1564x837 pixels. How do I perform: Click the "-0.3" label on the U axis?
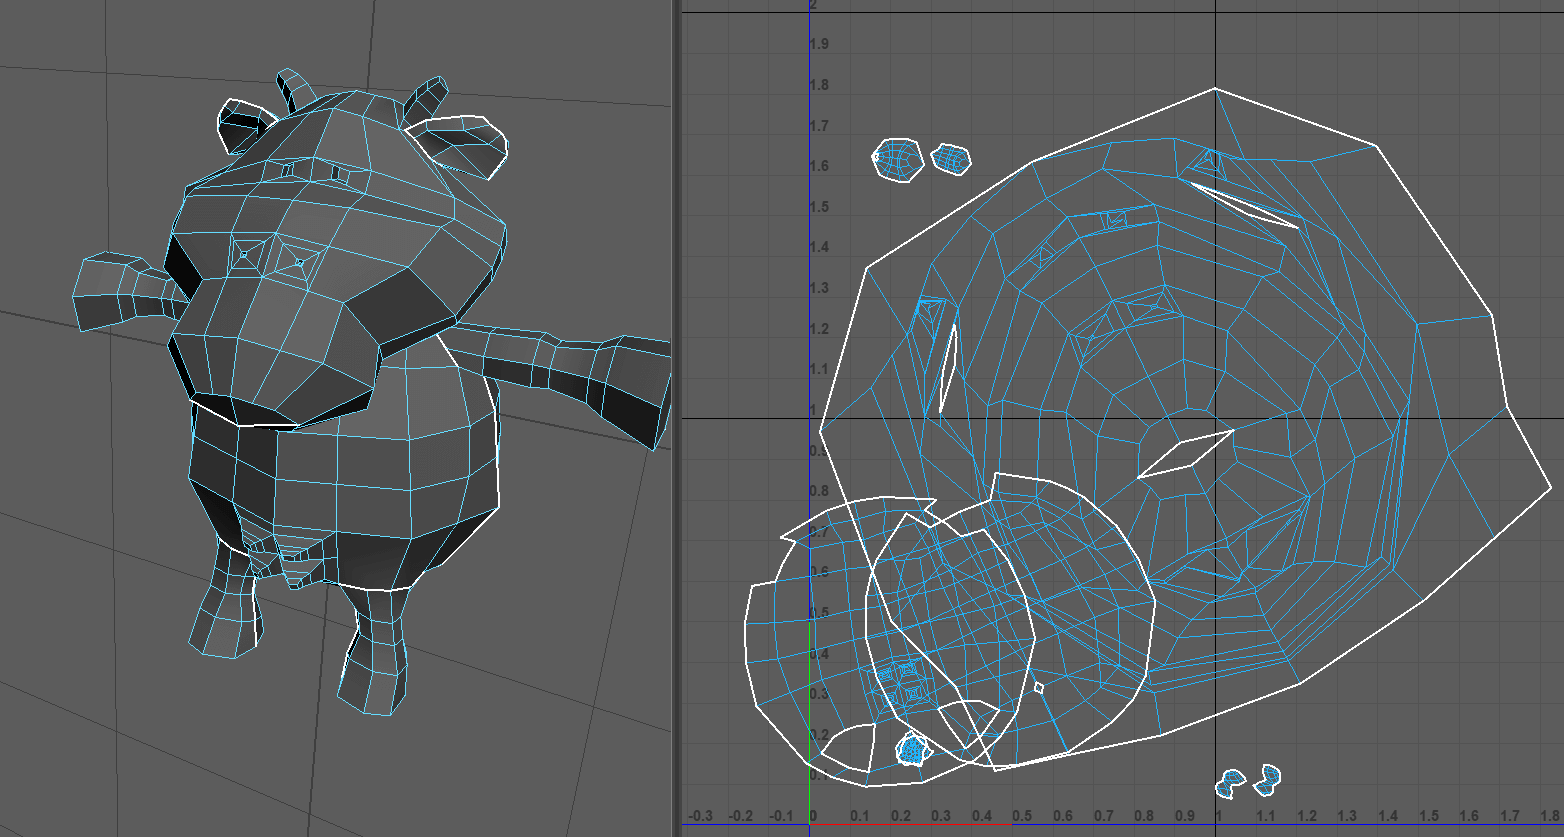pos(700,816)
